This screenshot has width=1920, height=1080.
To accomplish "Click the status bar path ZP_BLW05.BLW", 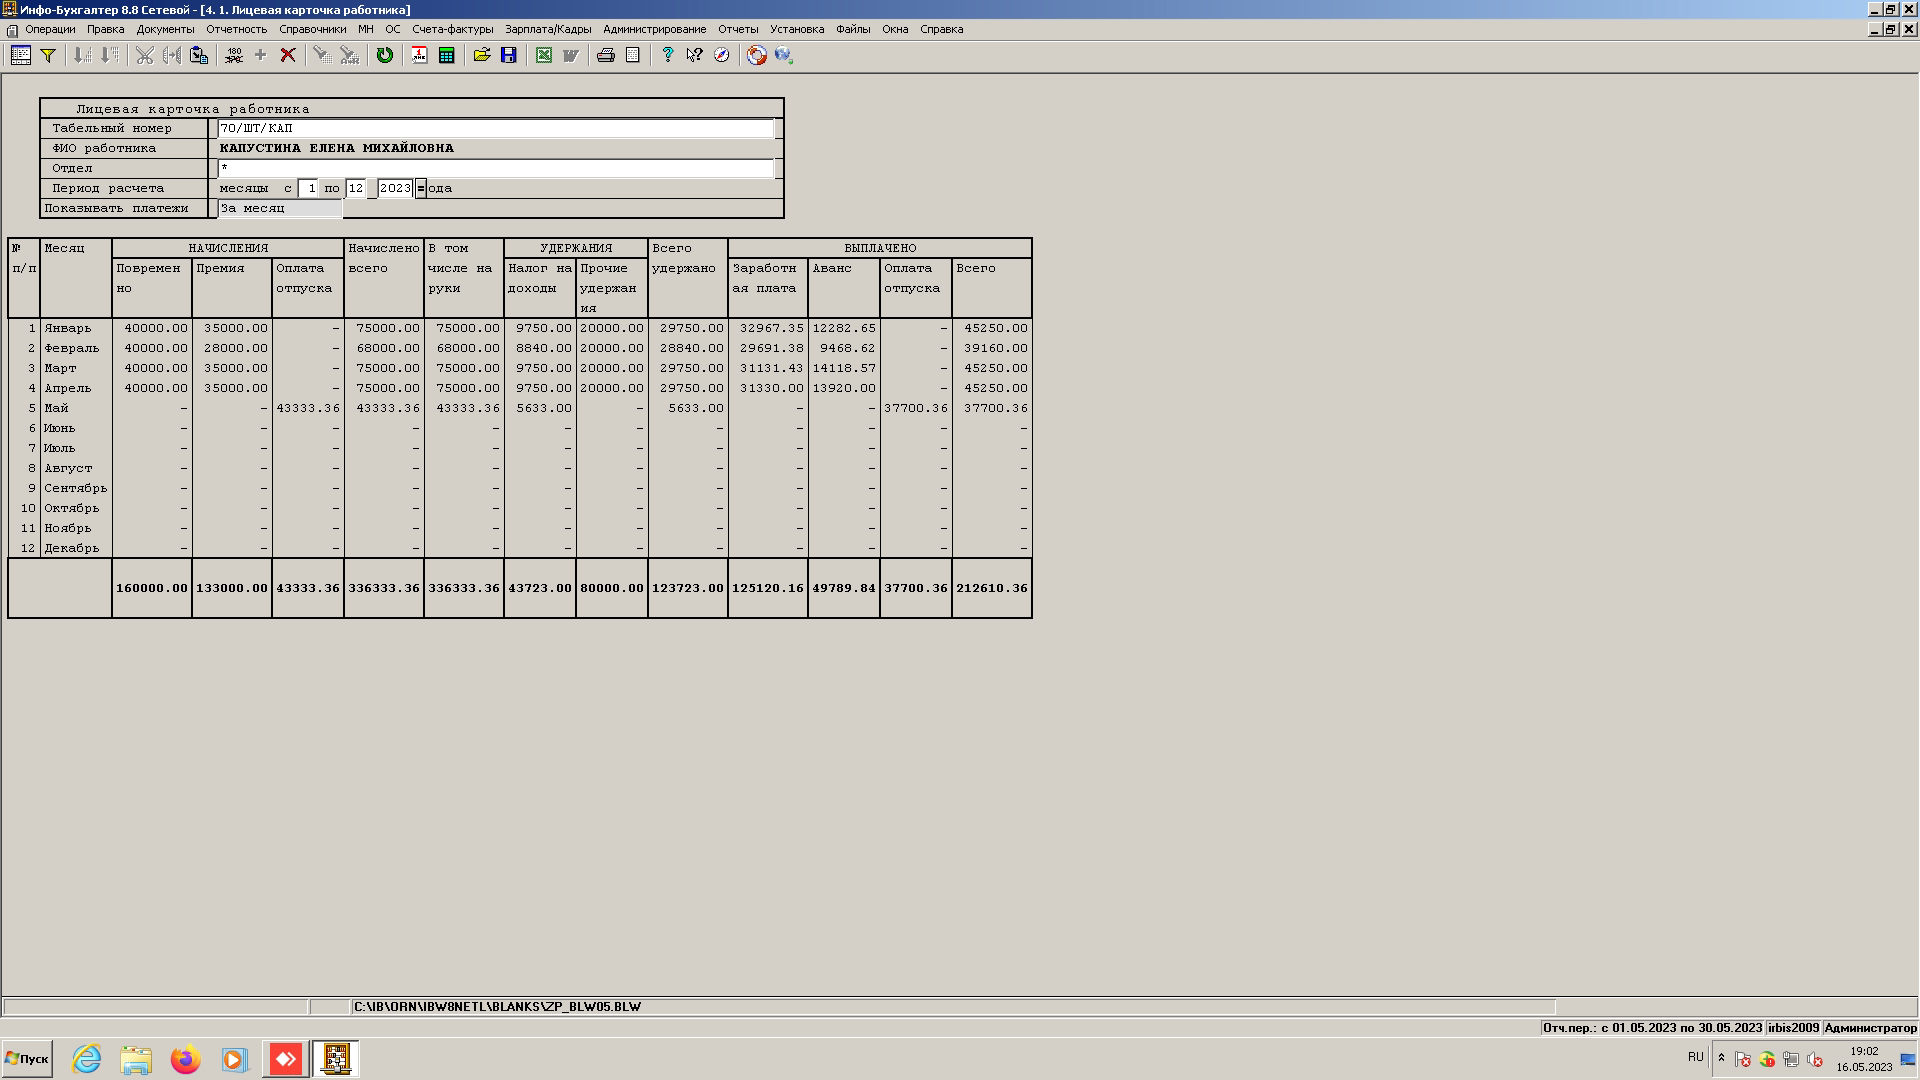I will pyautogui.click(x=497, y=1007).
